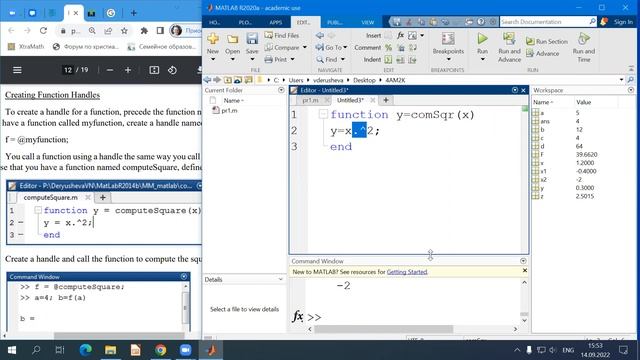Open File Explorer from taskbar
Viewport: 640px width, 360px height.
[110, 350]
